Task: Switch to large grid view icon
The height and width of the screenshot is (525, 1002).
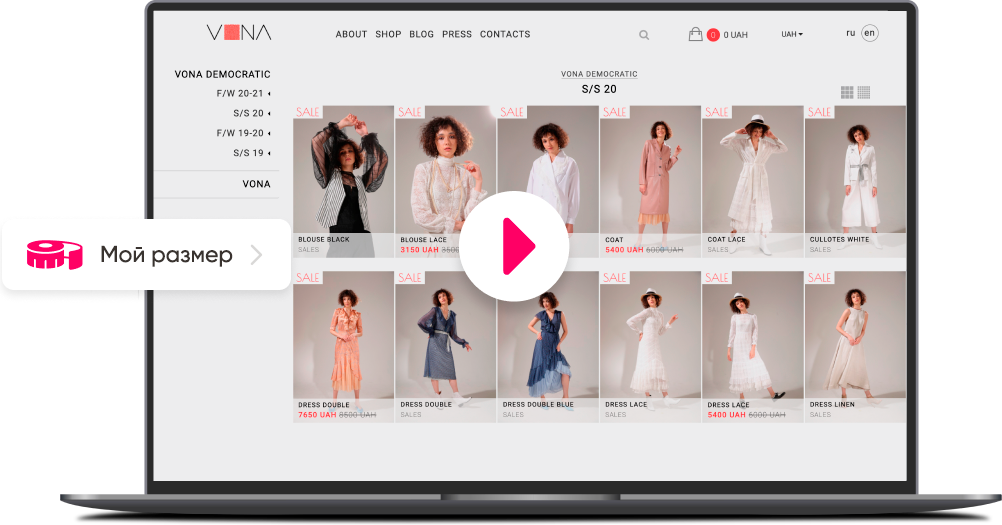Action: tap(847, 92)
